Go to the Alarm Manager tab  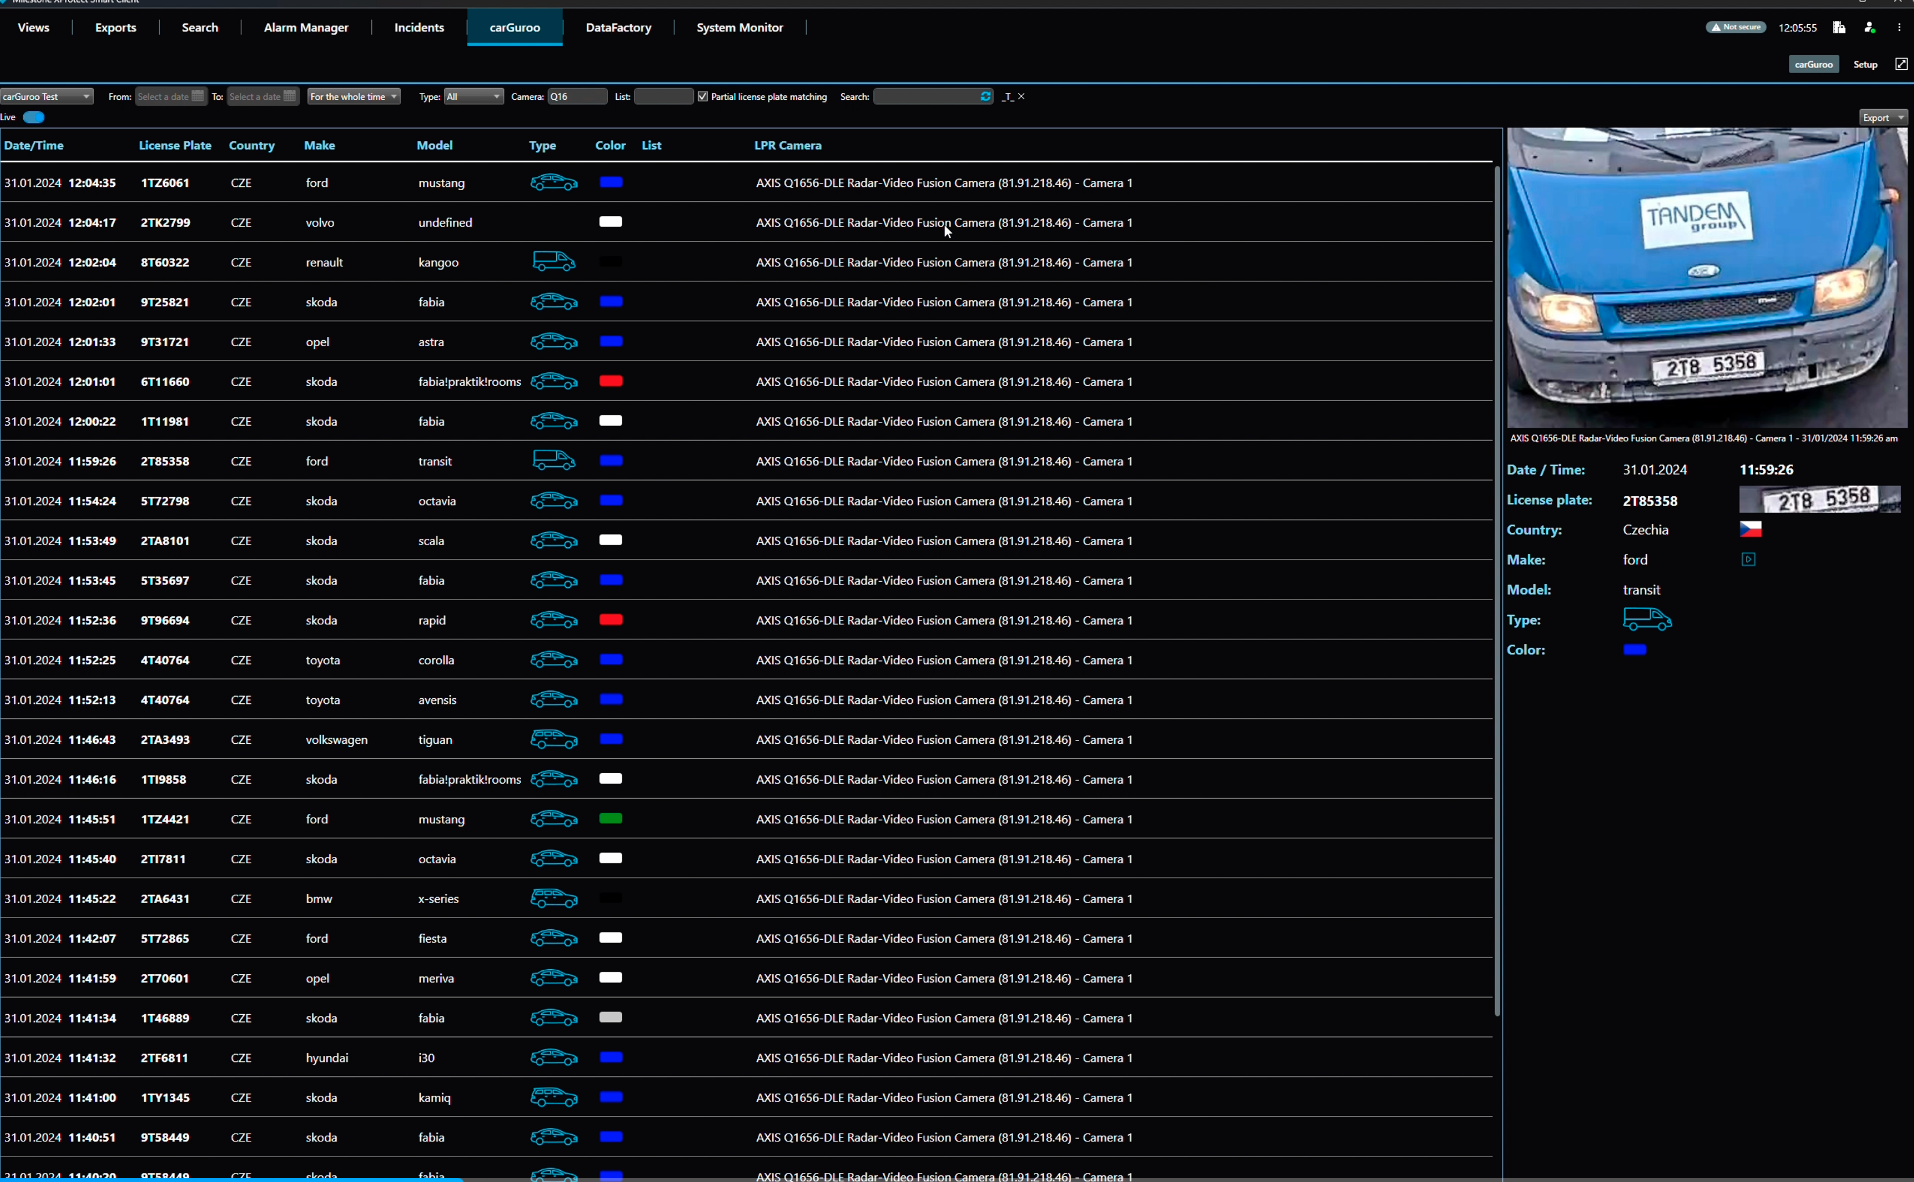[306, 28]
